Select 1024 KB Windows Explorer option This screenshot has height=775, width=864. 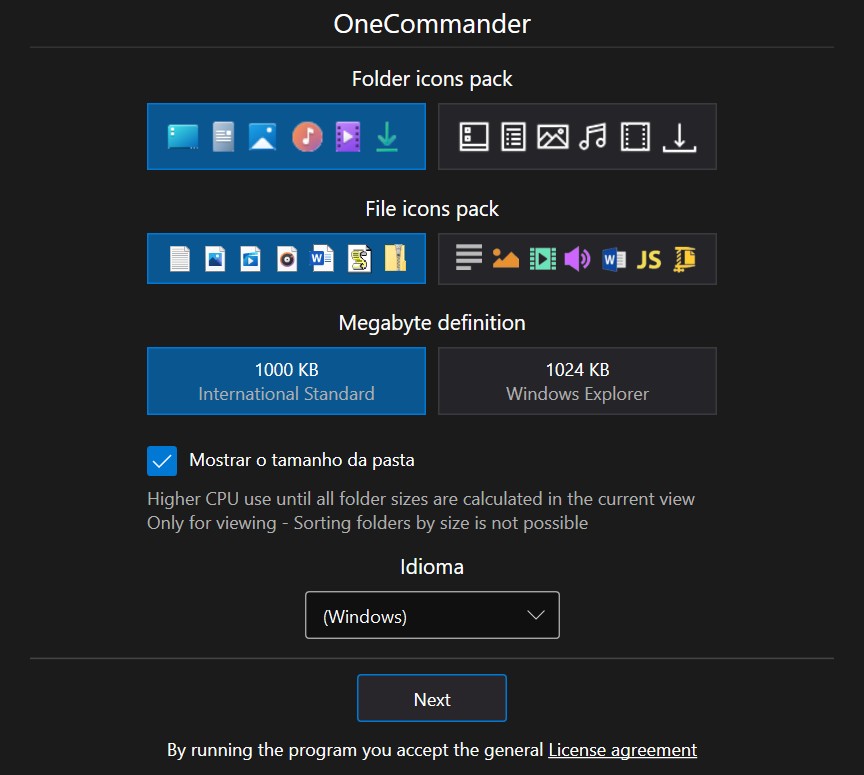click(x=577, y=381)
